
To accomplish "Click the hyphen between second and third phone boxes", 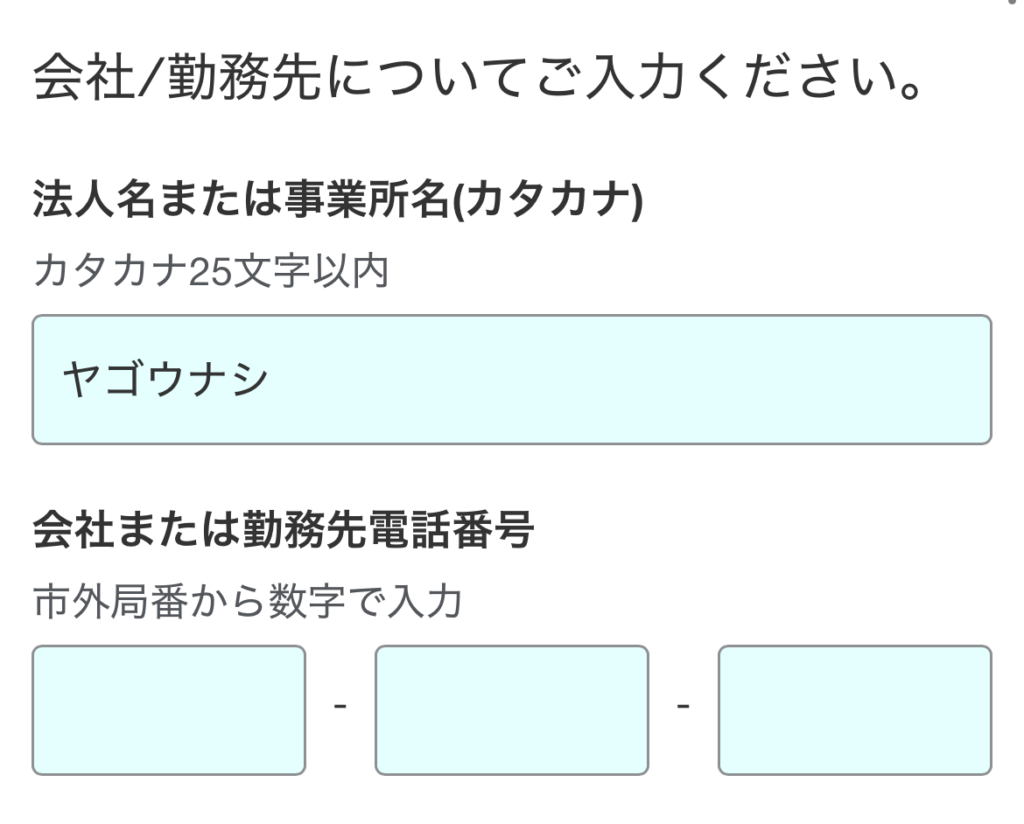I will pyautogui.click(x=684, y=706).
